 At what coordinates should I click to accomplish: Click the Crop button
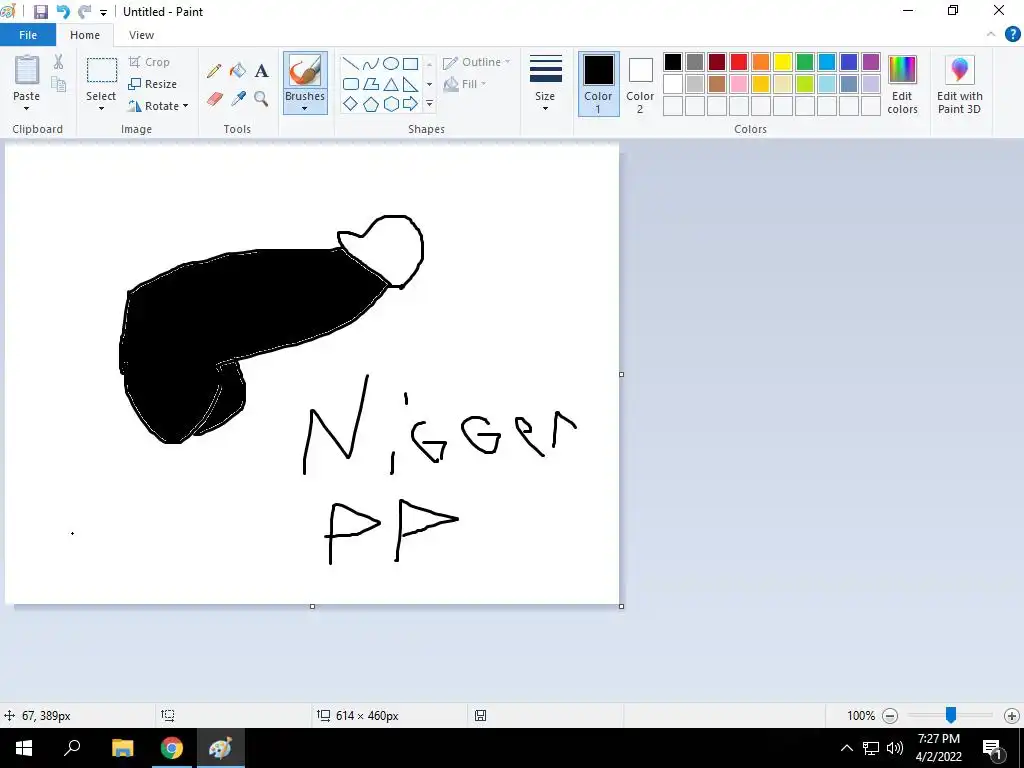150,62
